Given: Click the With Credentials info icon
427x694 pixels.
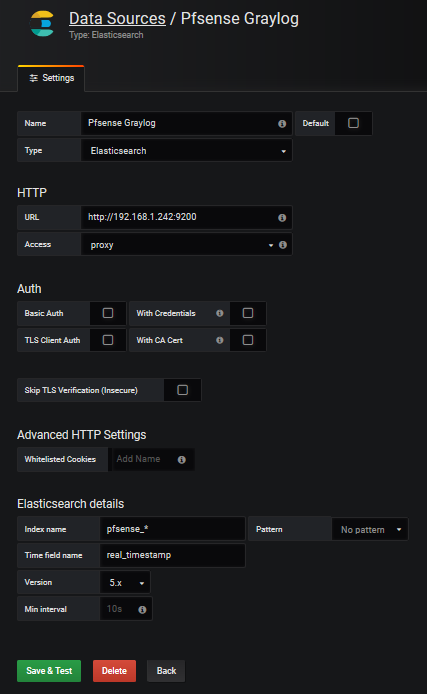Looking at the screenshot, I should [x=219, y=313].
